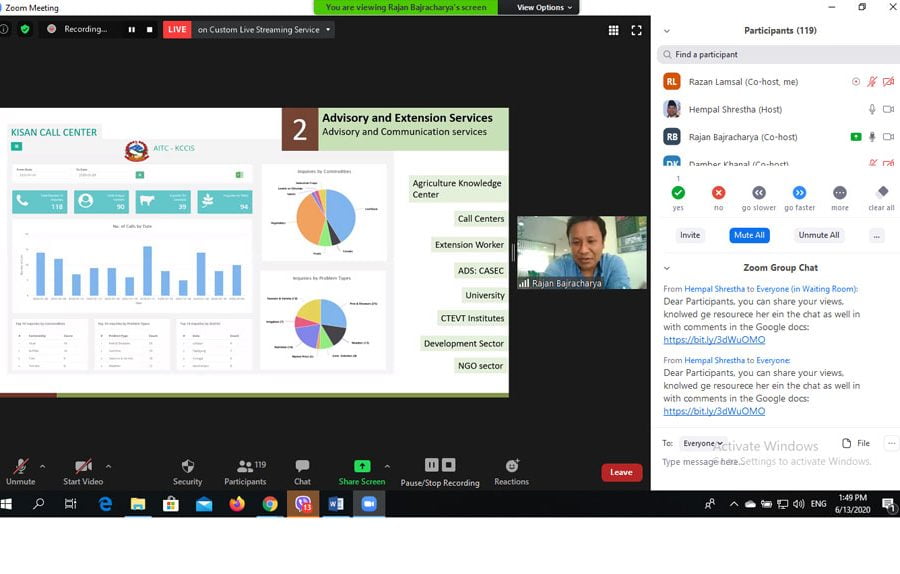The image size is (900, 574).
Task: Switch to gallery view grid icon
Action: [613, 30]
